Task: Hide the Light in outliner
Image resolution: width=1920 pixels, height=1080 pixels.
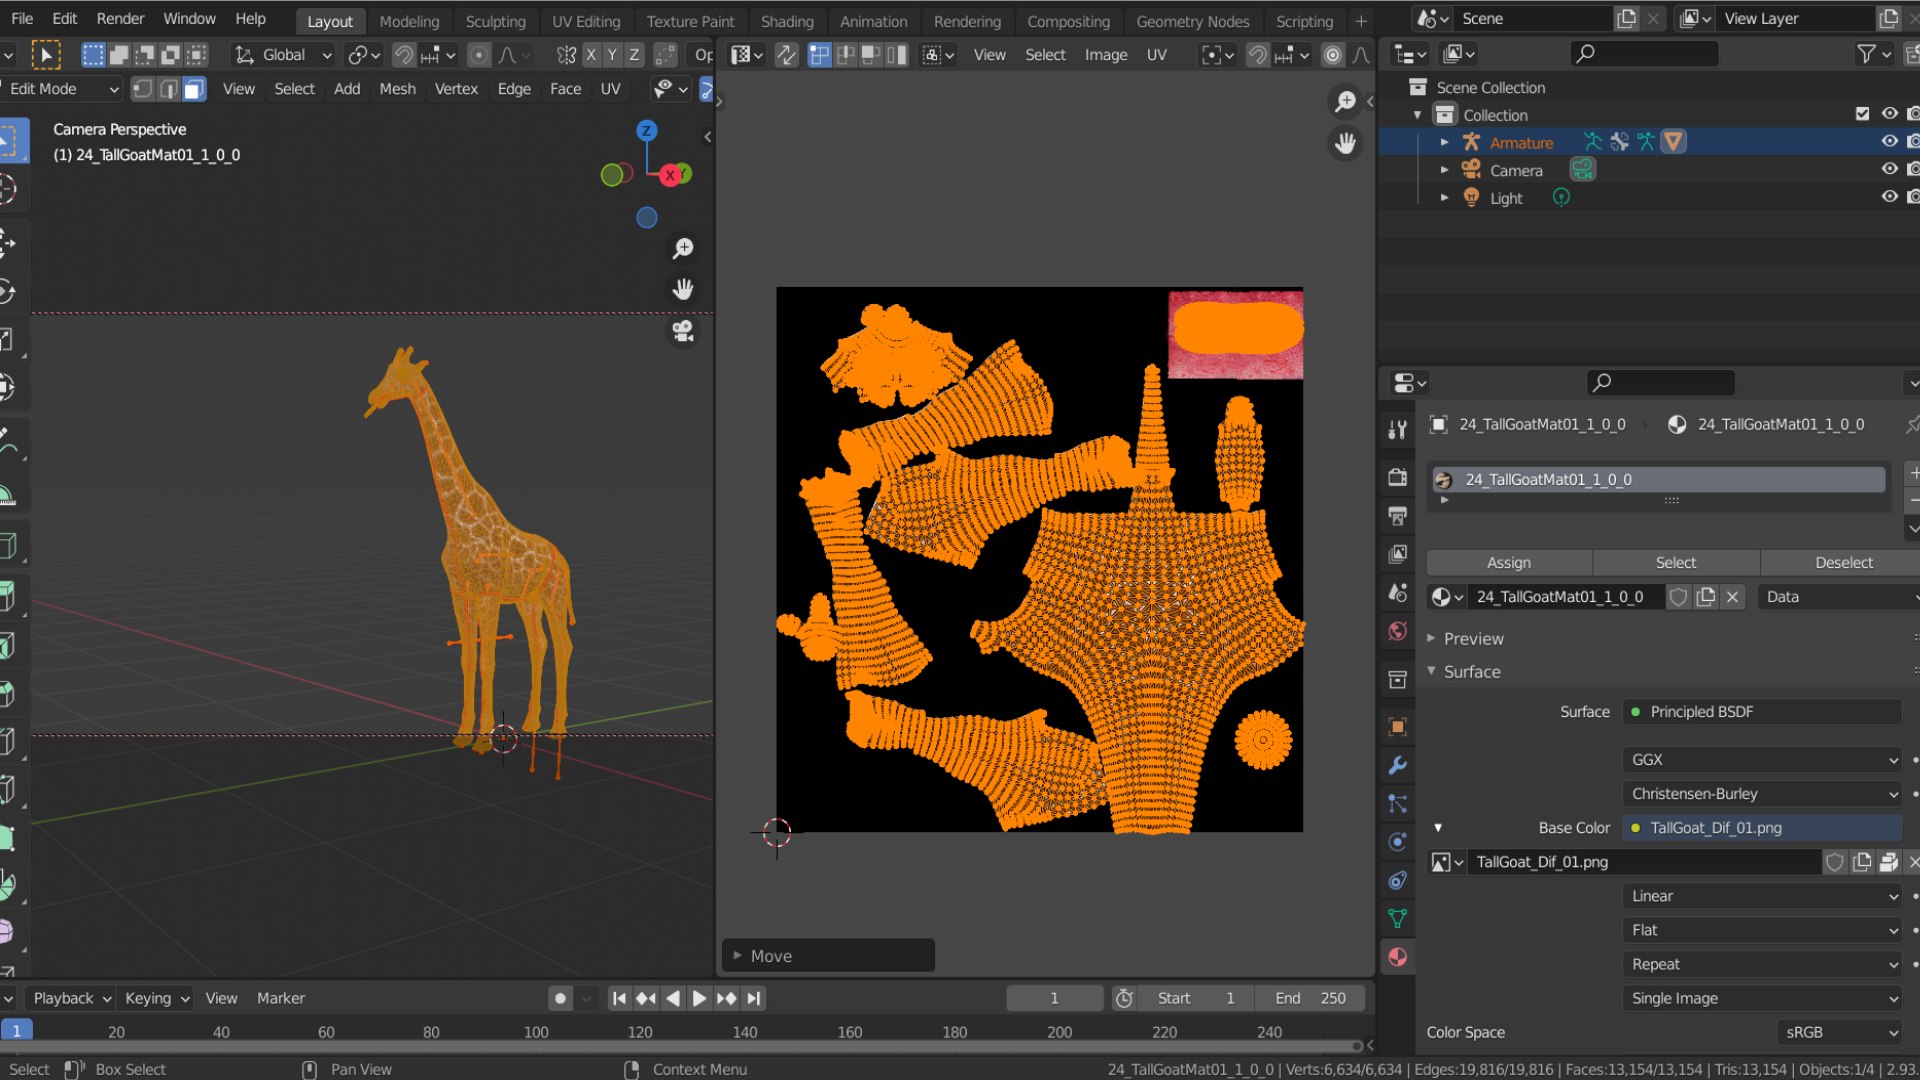Action: 1889,197
